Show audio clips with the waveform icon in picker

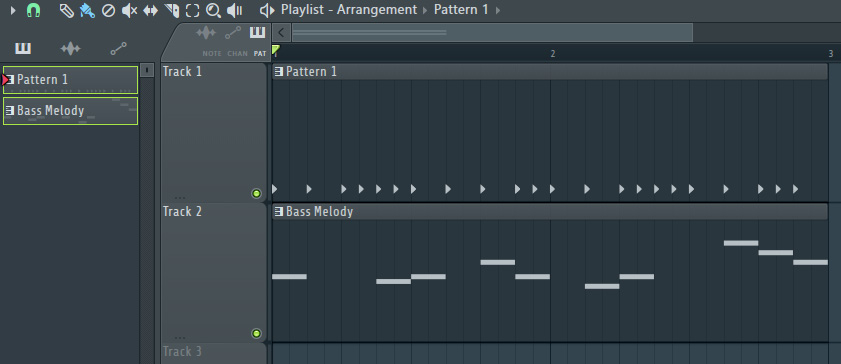70,49
